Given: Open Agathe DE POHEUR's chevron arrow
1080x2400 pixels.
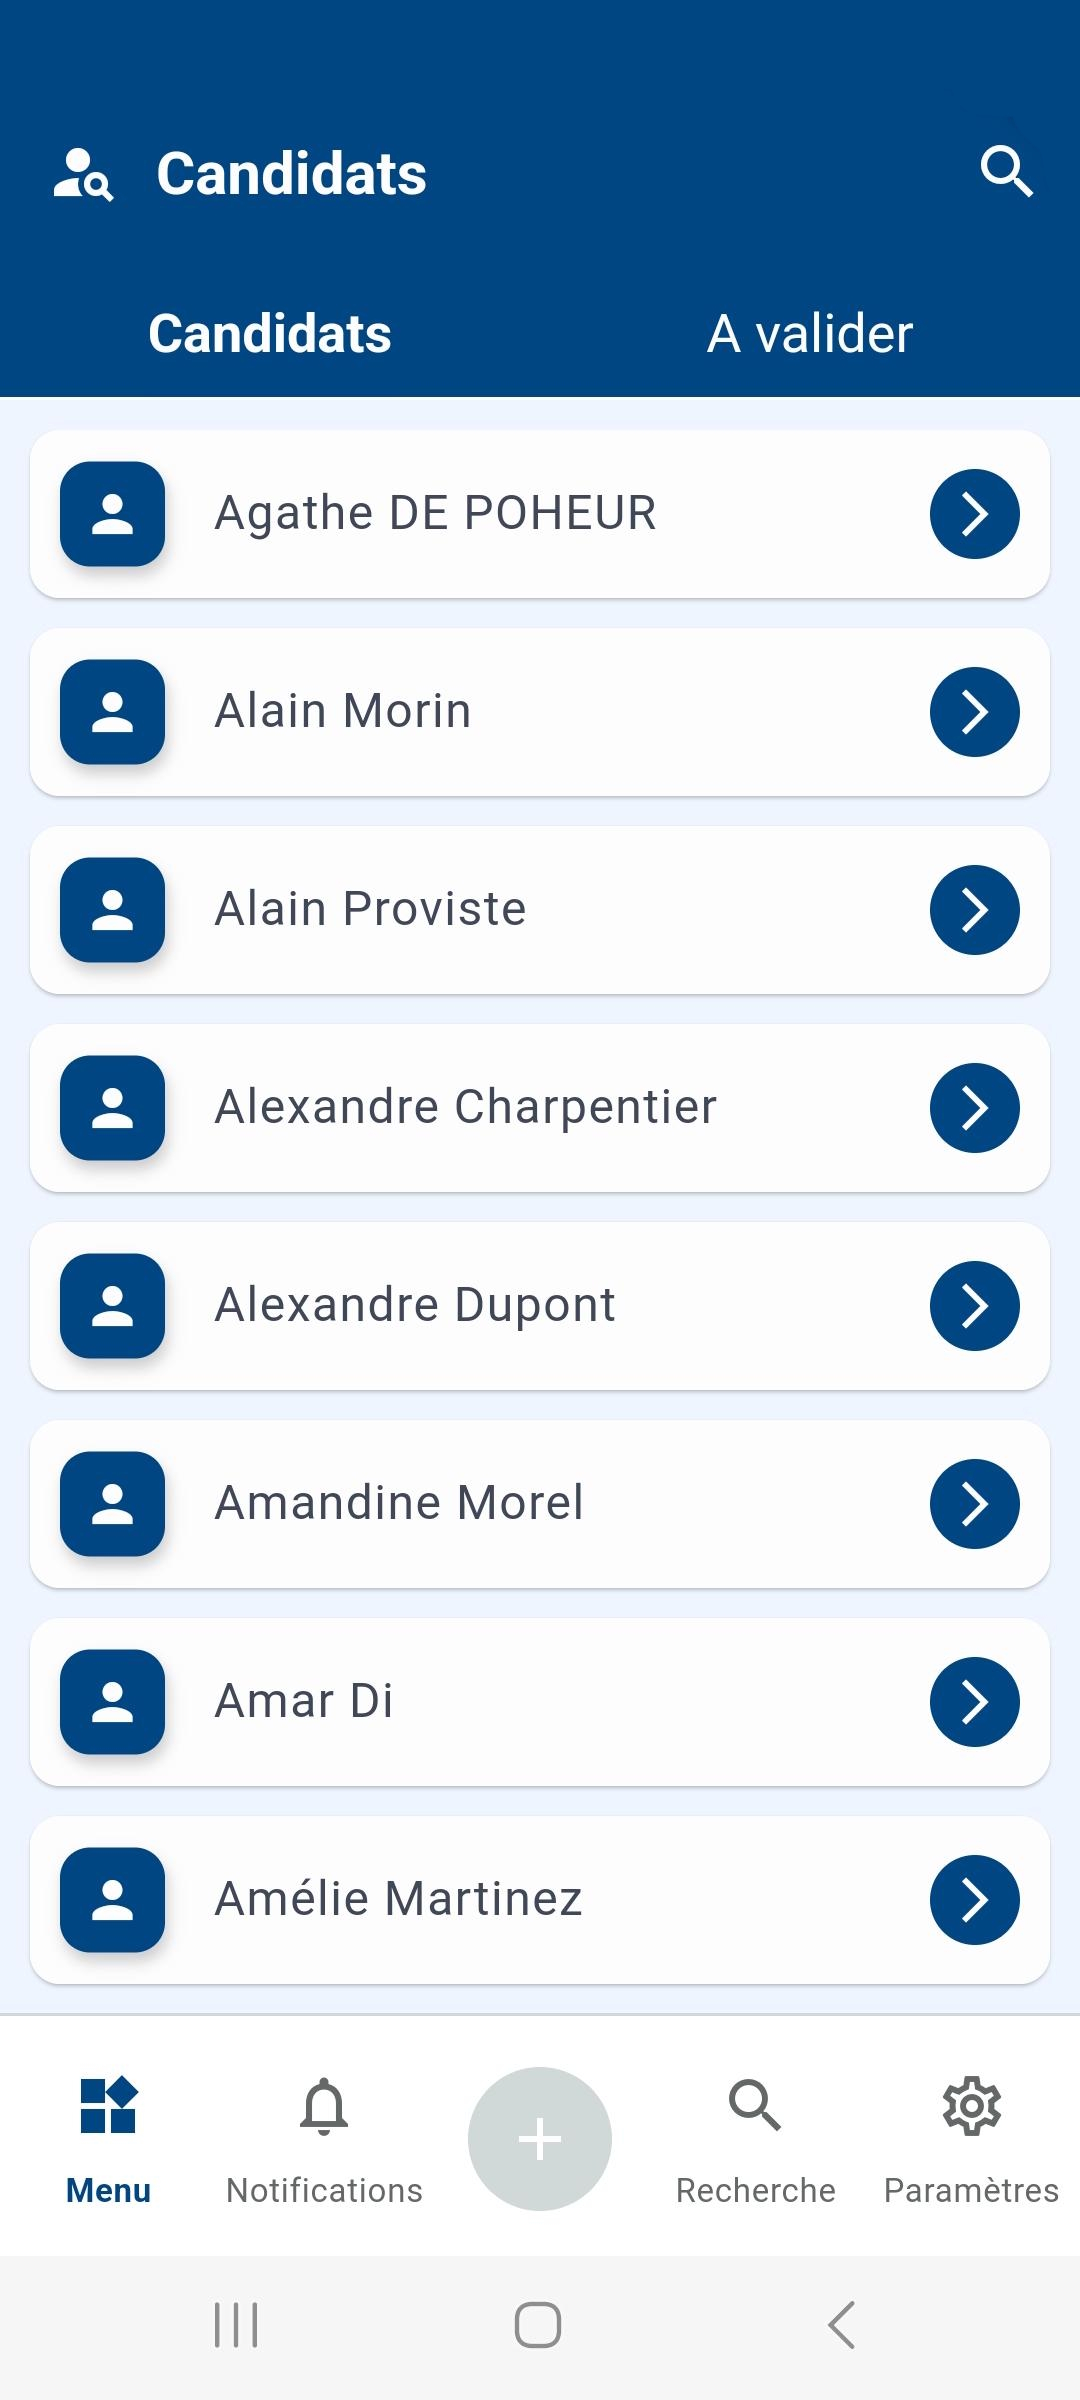Looking at the screenshot, I should click(974, 514).
